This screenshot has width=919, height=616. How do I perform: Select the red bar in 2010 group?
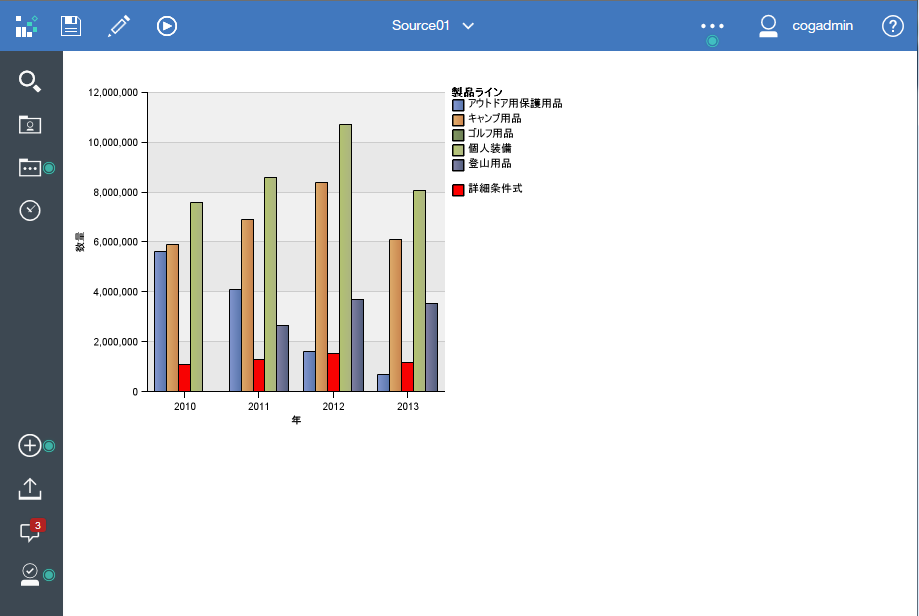point(185,378)
